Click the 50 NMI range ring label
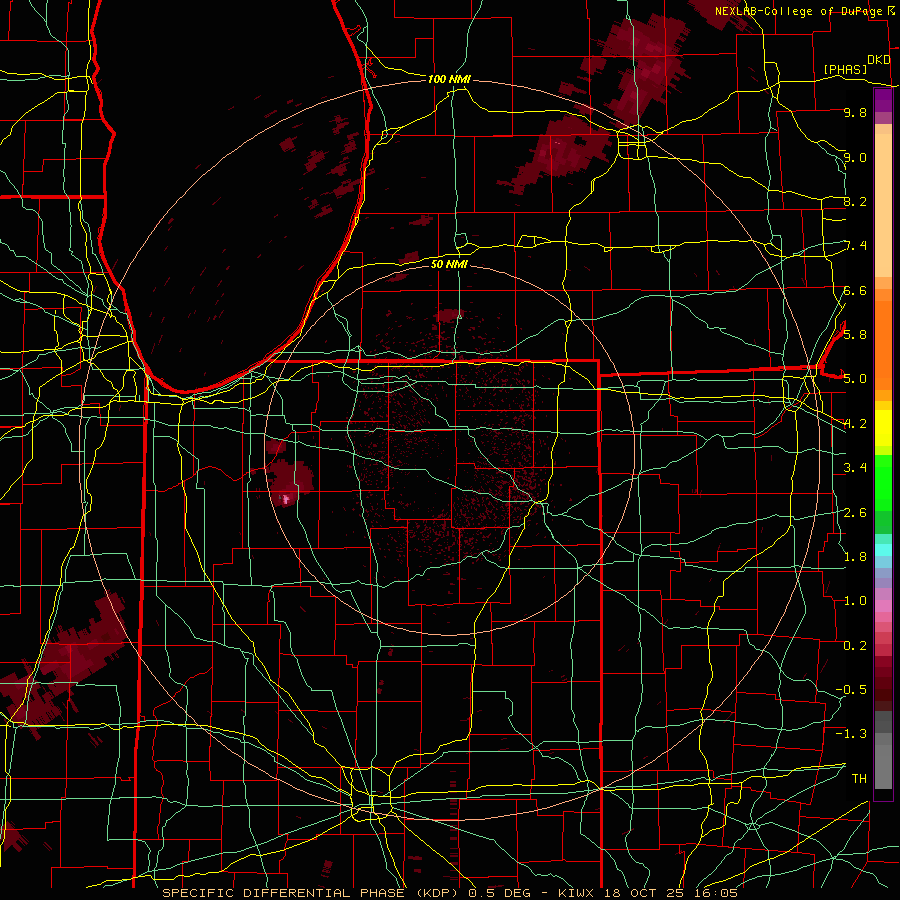Screen dimensions: 900x900 coord(449,264)
